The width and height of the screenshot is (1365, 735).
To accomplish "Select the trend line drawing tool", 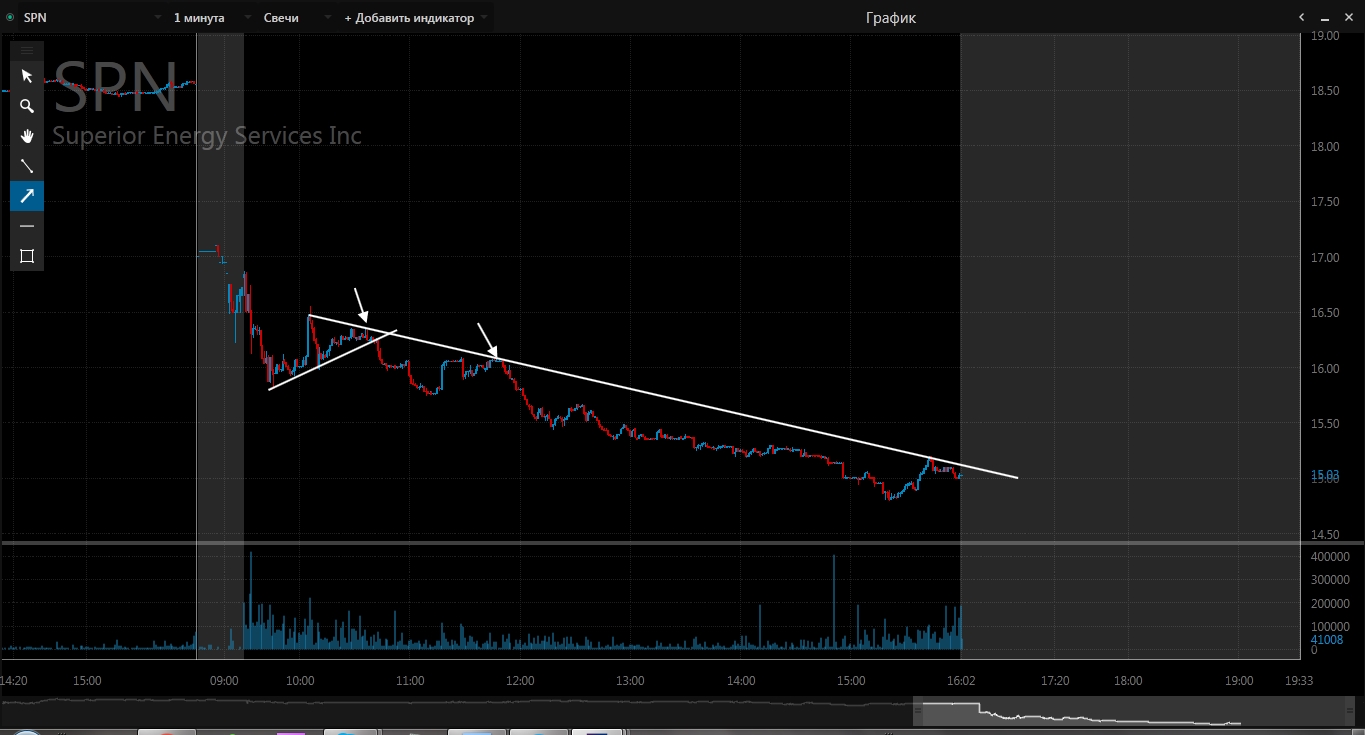I will [27, 166].
